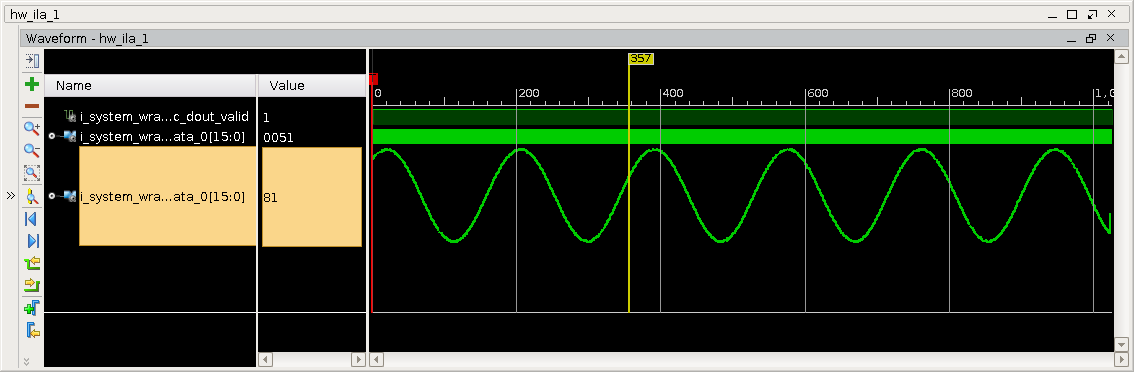This screenshot has height=372, width=1134.
Task: Click the zoom-to-cursor icon
Action: click(x=32, y=196)
